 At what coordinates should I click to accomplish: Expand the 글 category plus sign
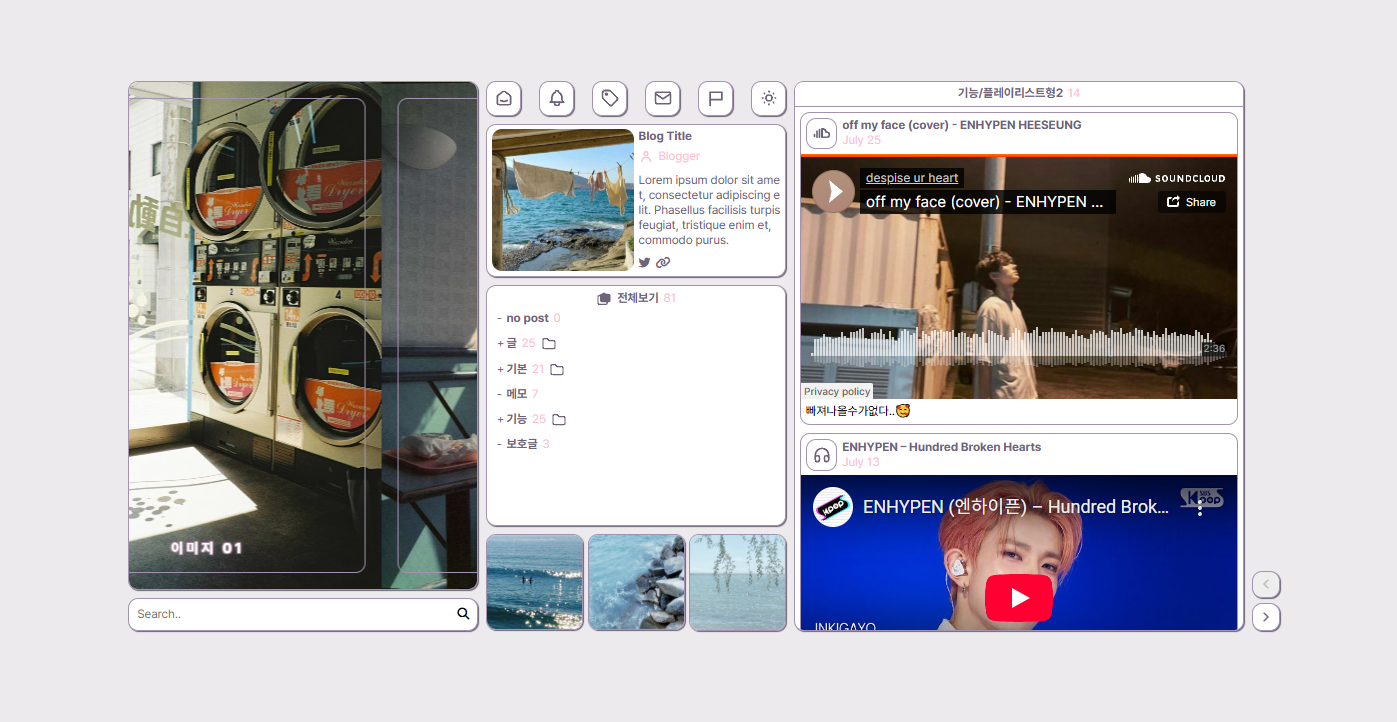[500, 344]
